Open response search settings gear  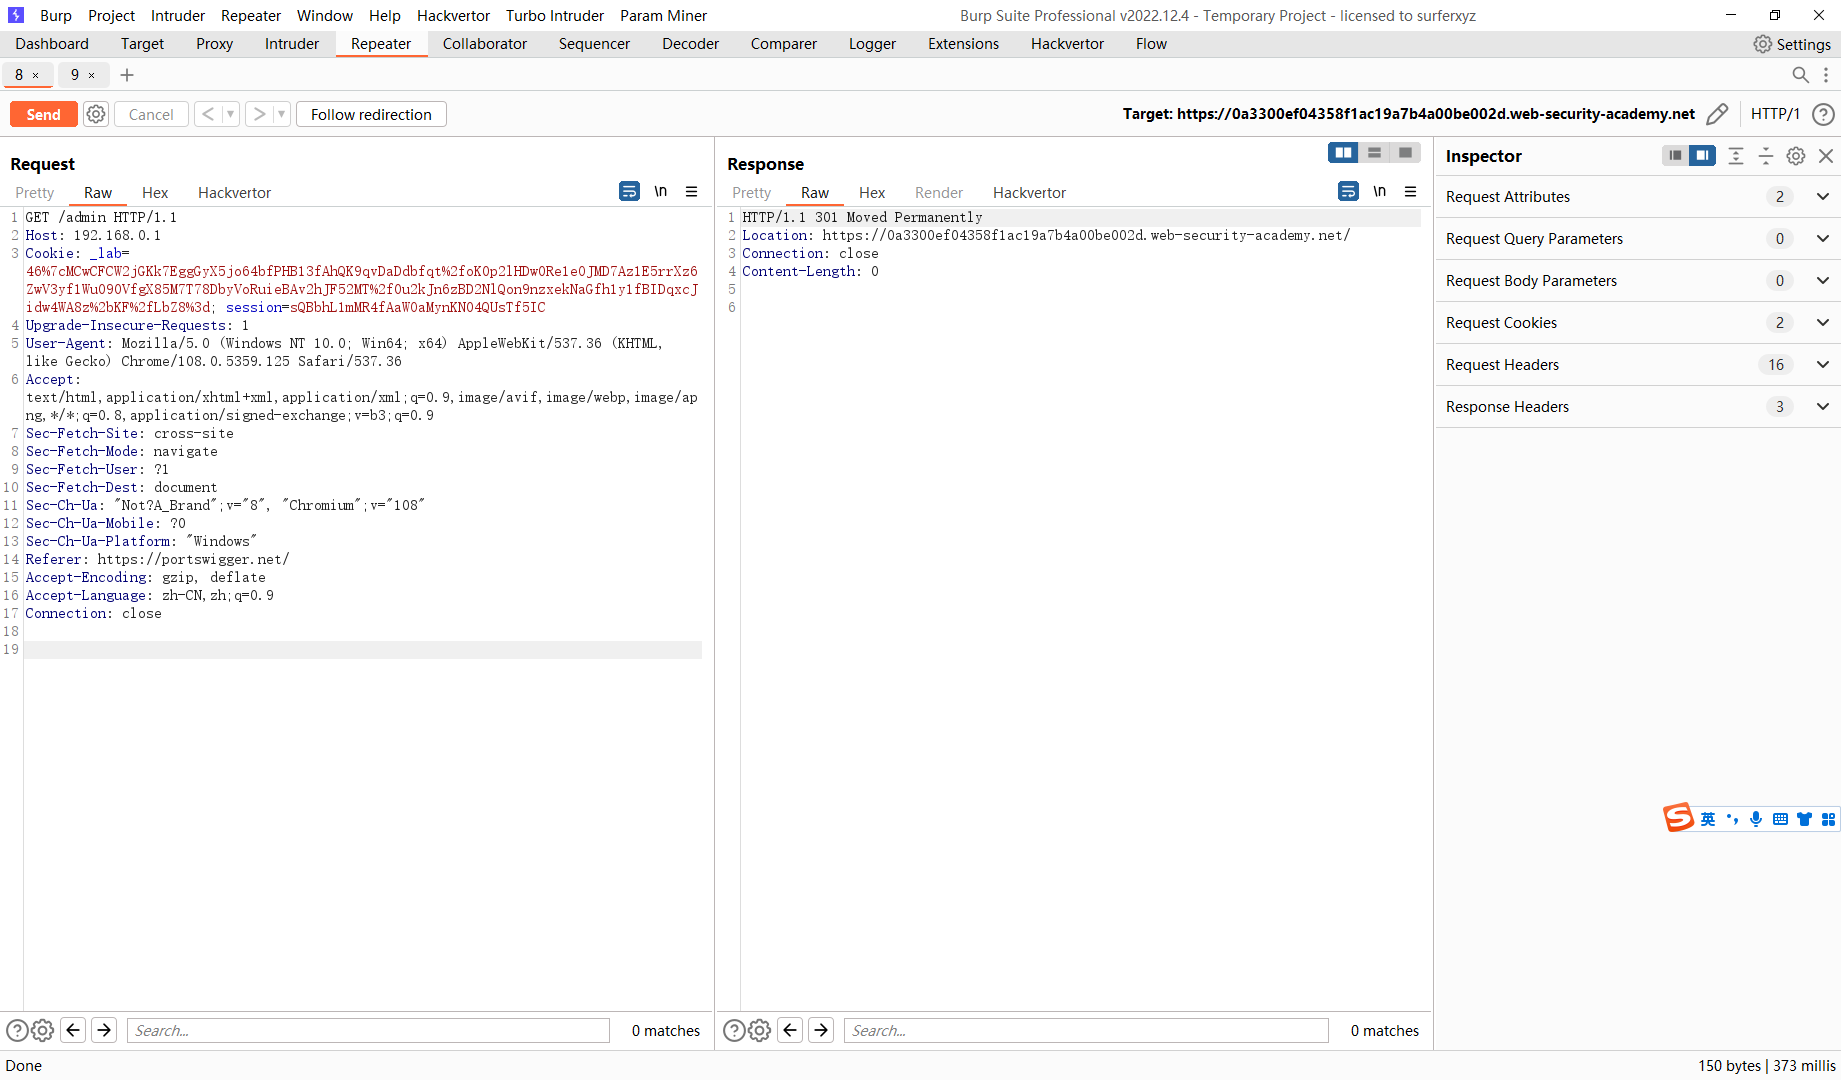759,1030
